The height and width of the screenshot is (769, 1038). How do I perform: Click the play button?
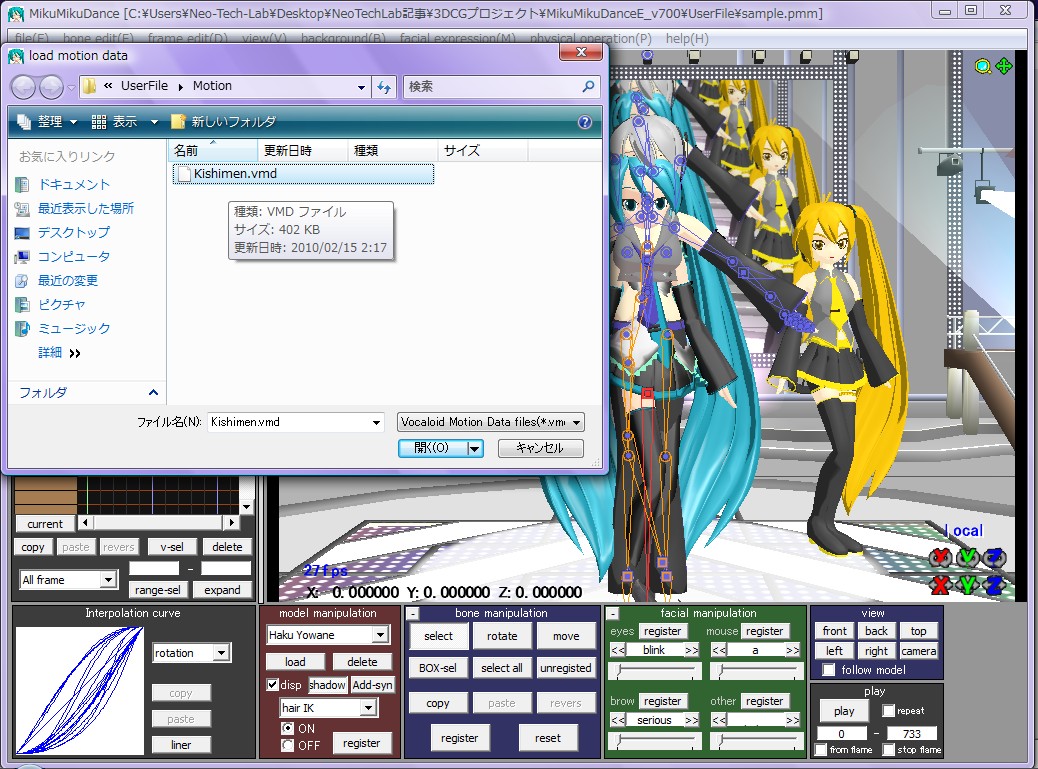(844, 711)
